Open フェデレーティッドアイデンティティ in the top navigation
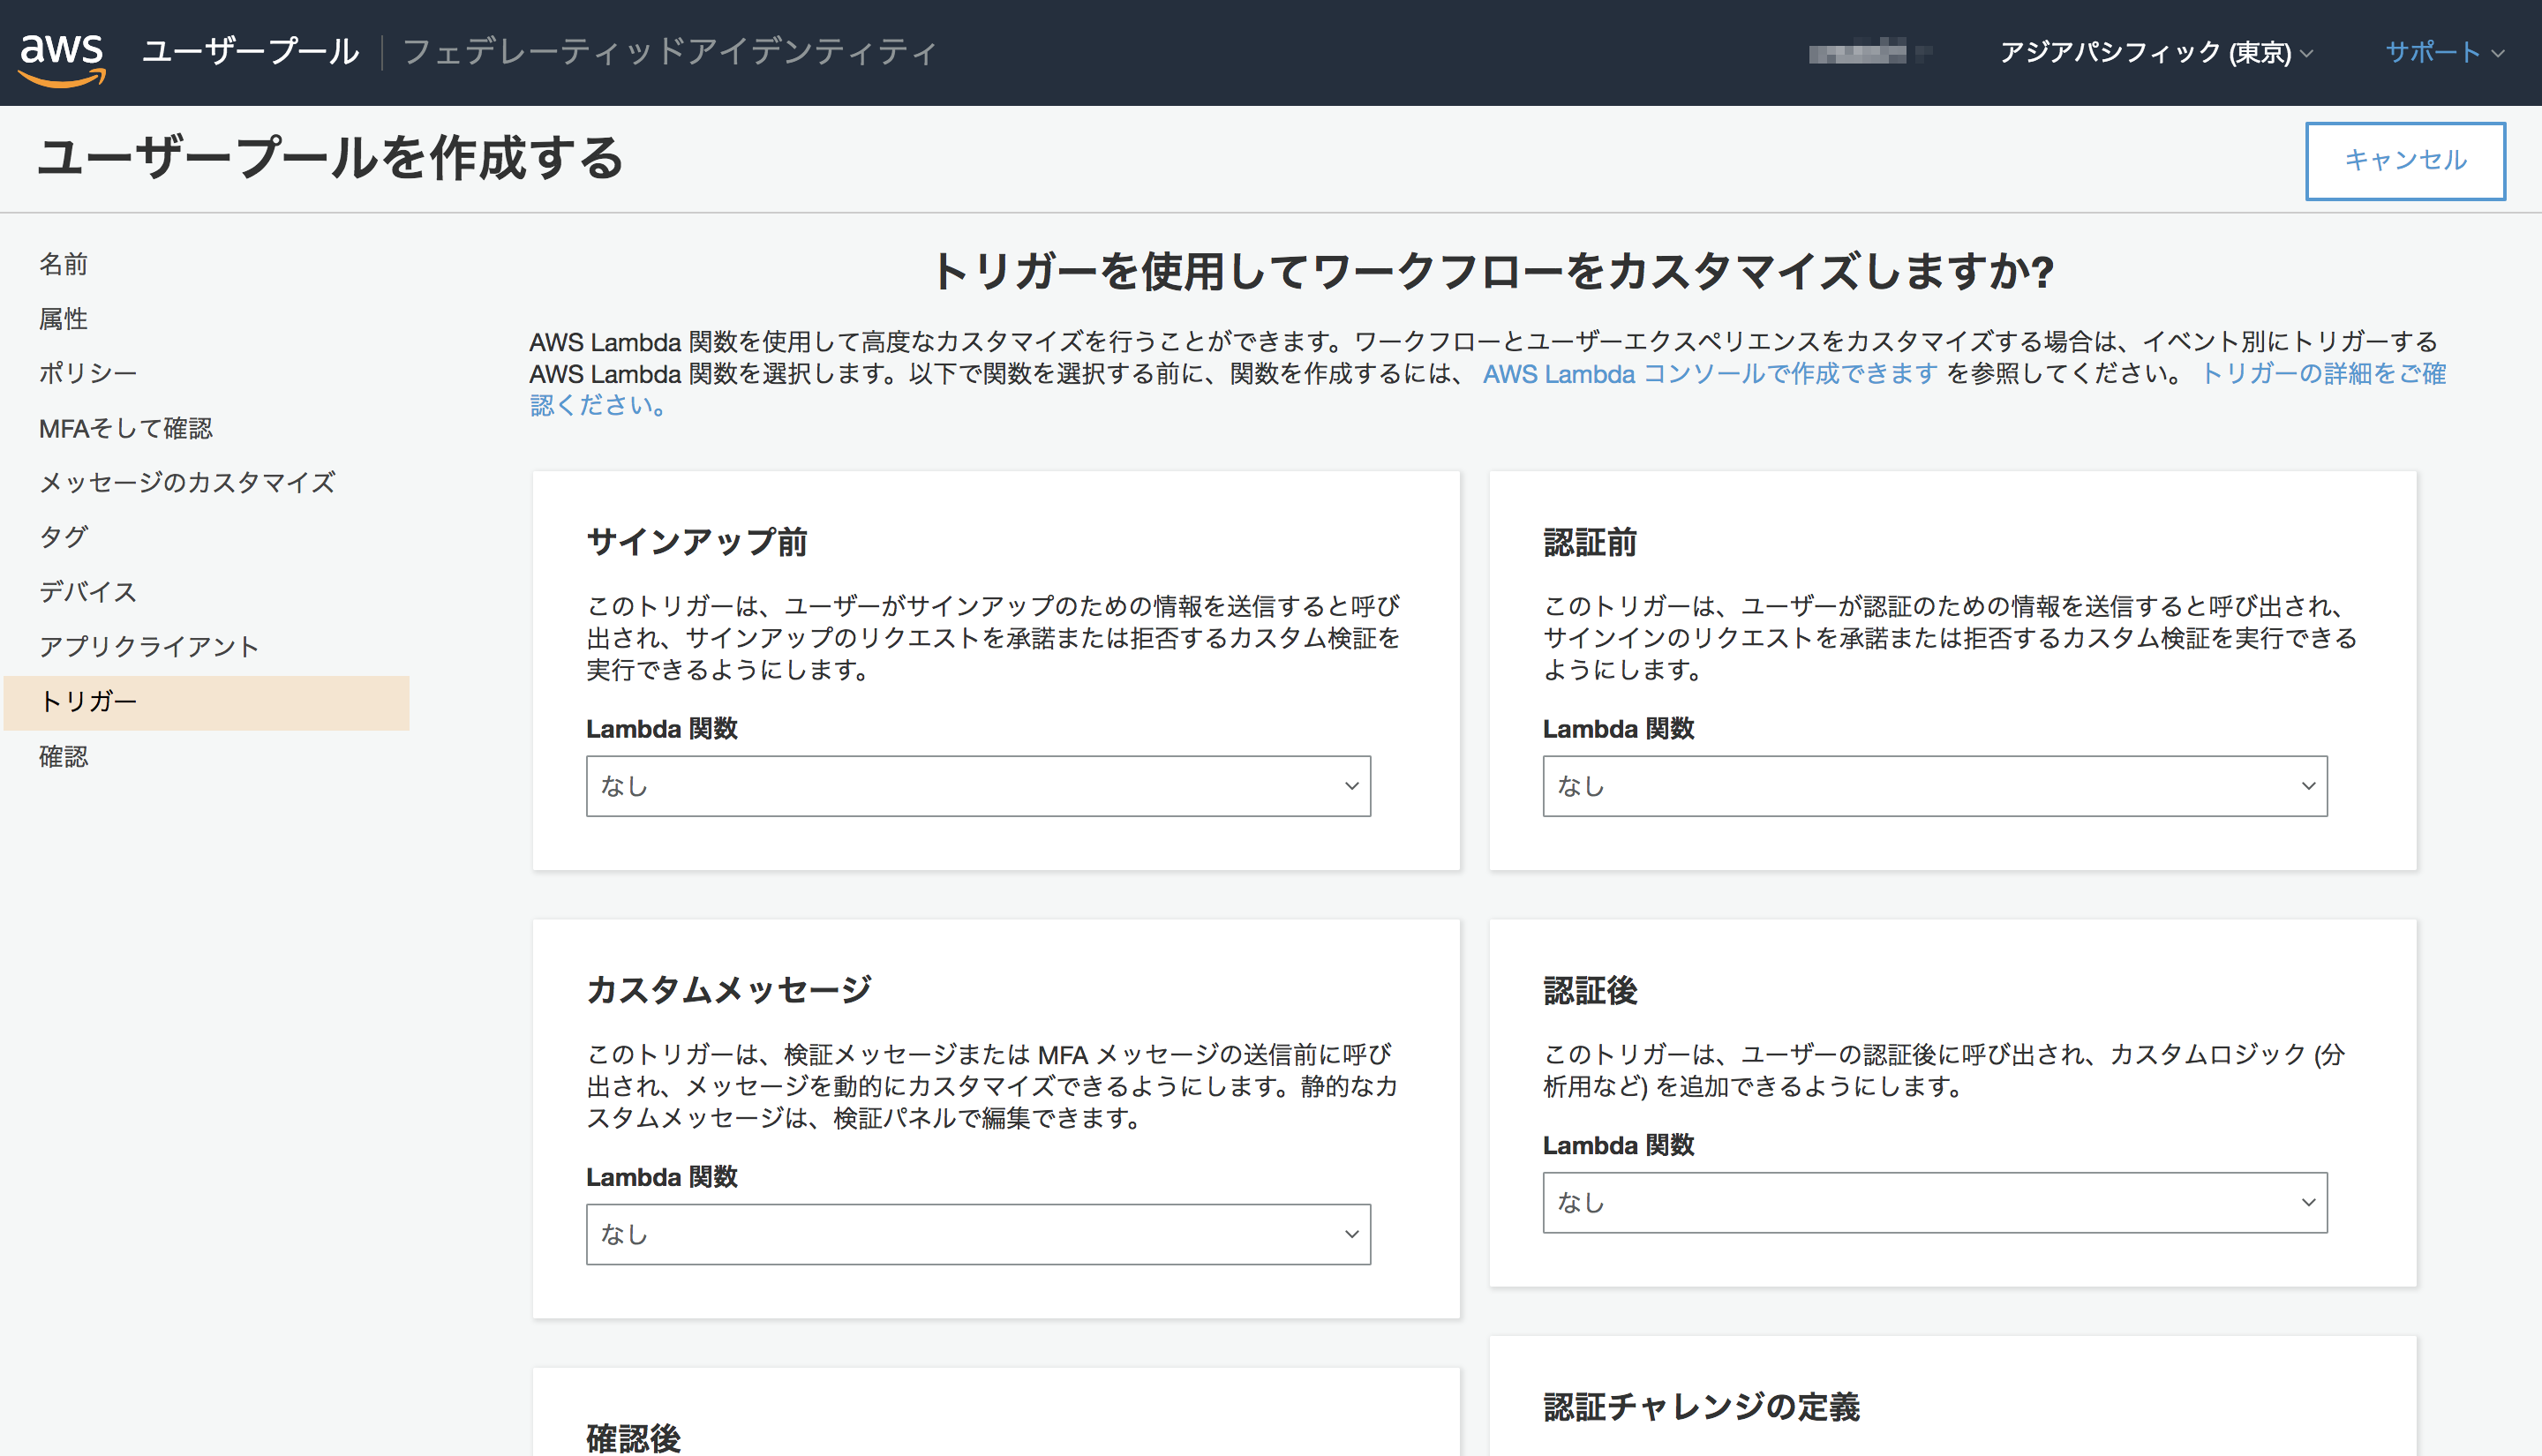 (x=669, y=51)
